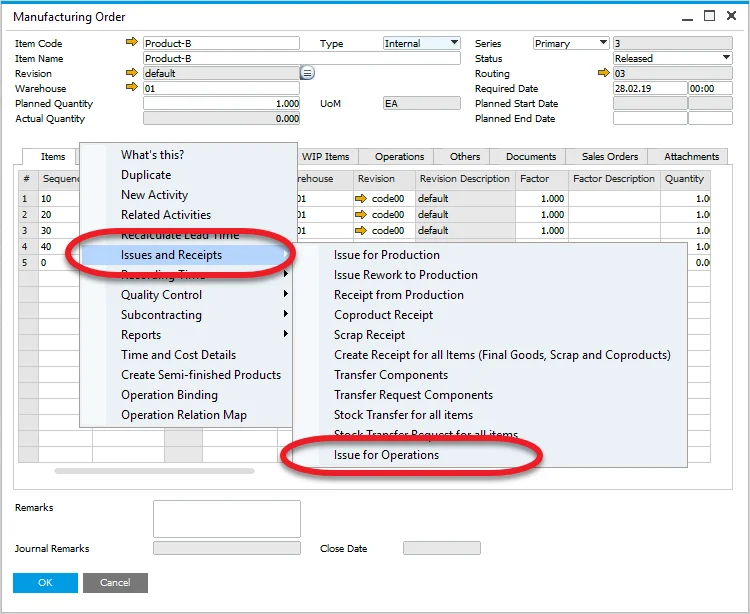Click the Warehouse link arrow icon
750x614 pixels.
click(132, 88)
